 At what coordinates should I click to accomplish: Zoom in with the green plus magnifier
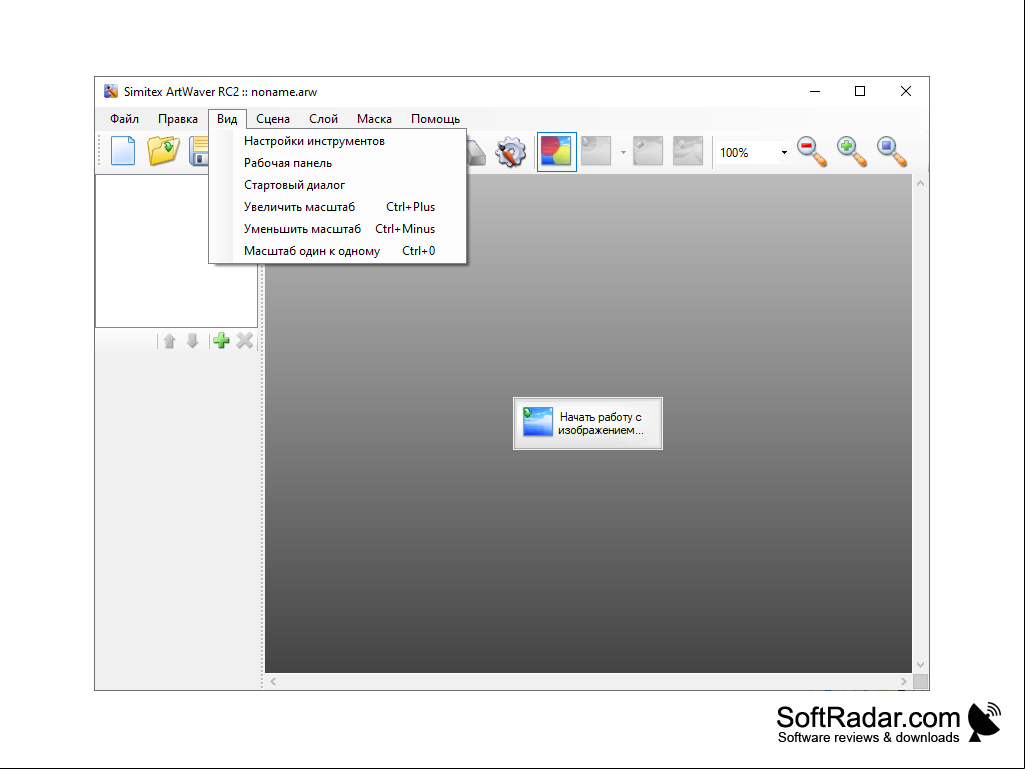click(x=852, y=152)
